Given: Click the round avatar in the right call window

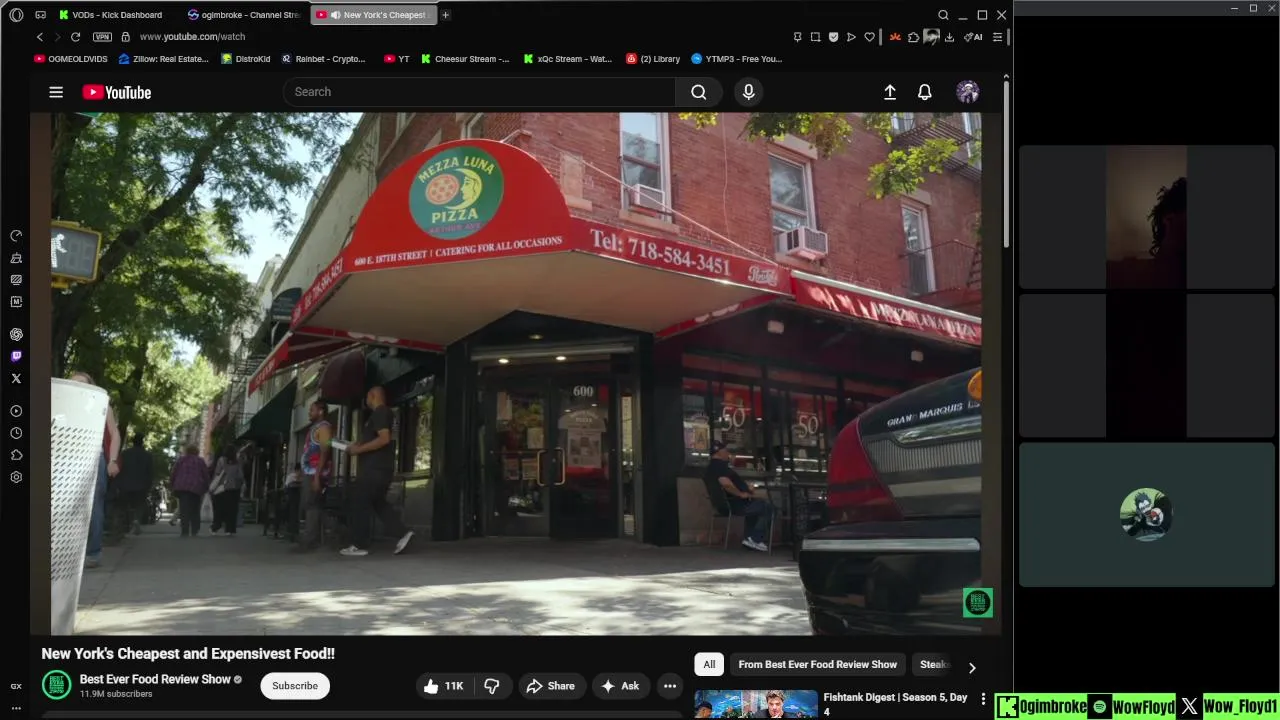Looking at the screenshot, I should pyautogui.click(x=1146, y=514).
